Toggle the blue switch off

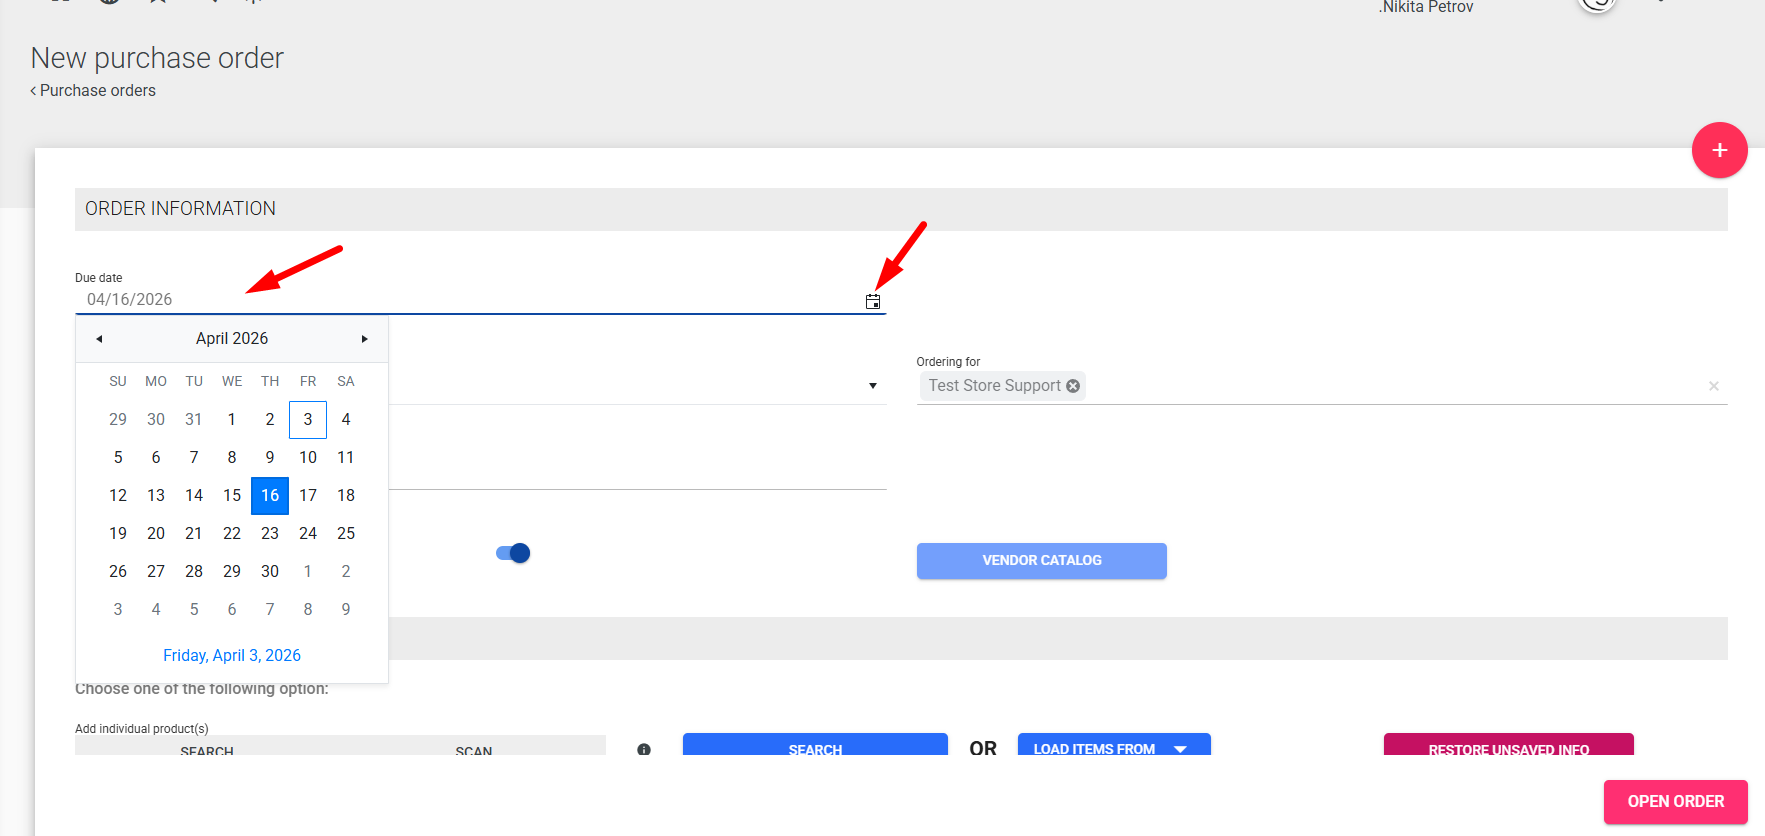coord(513,553)
